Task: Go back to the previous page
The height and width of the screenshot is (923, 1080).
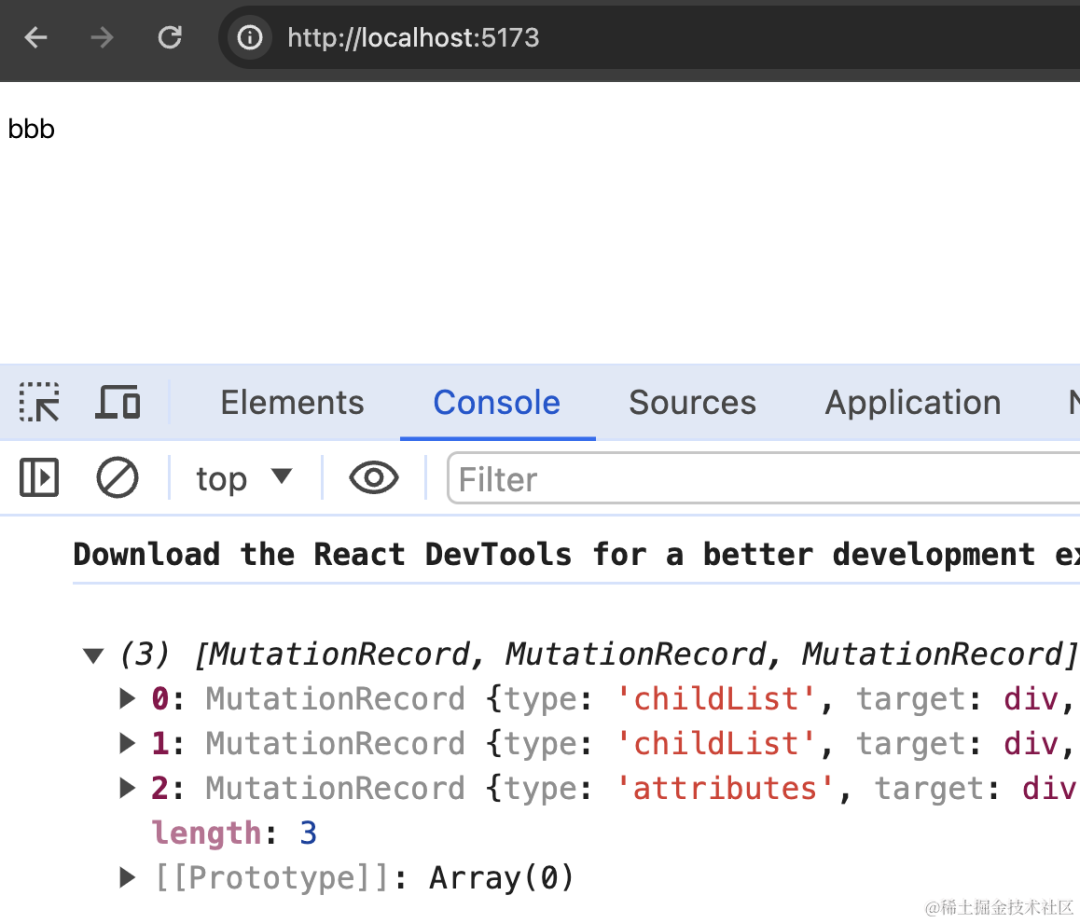Action: click(x=35, y=37)
